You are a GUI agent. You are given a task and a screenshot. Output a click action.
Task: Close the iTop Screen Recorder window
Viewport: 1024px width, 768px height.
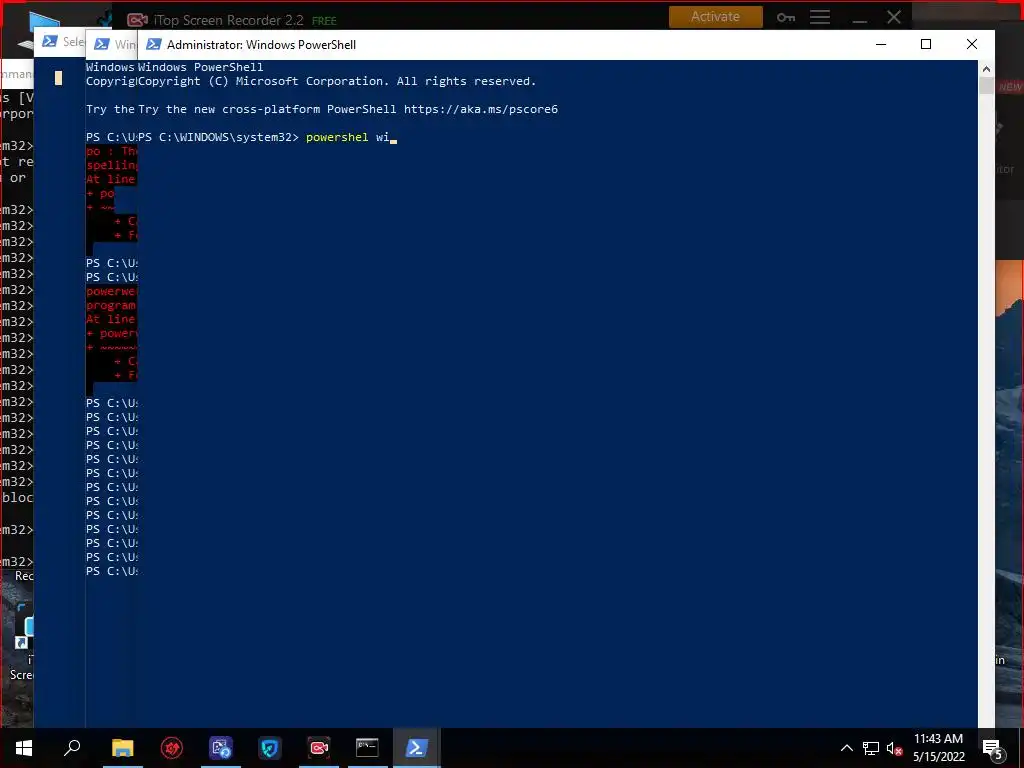coord(894,17)
